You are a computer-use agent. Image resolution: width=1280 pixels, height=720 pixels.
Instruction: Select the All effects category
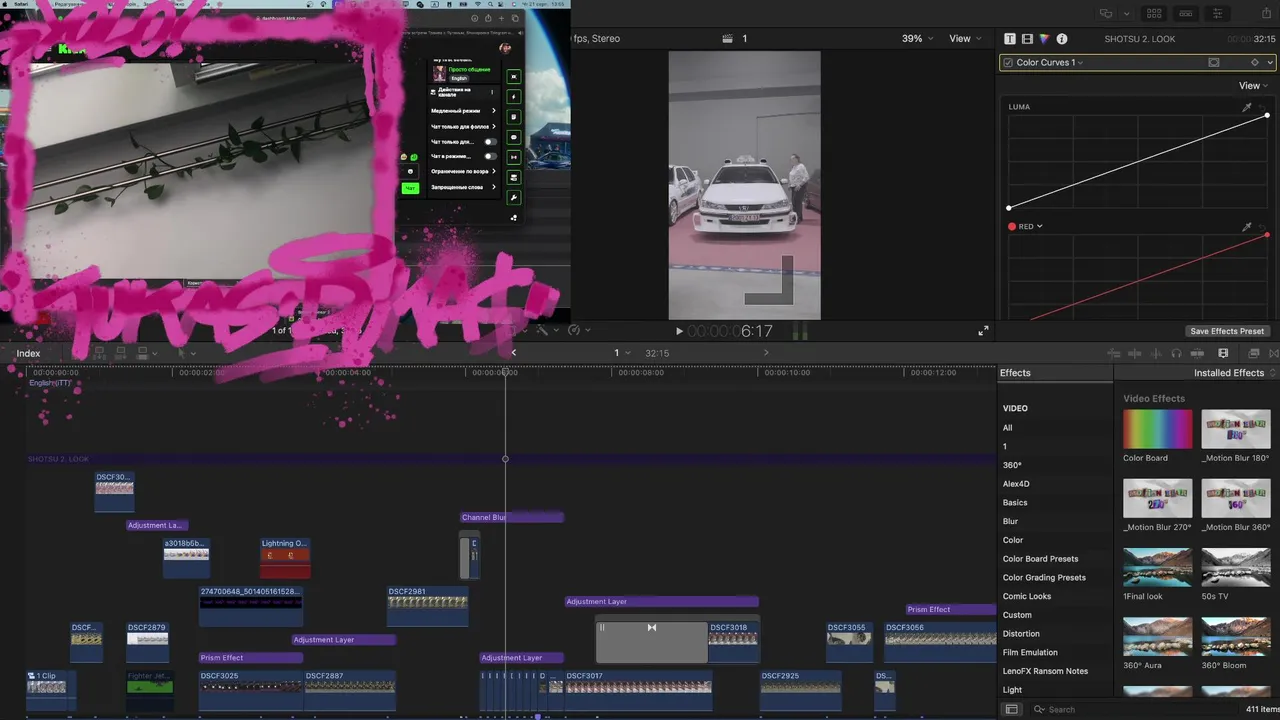click(x=1008, y=428)
